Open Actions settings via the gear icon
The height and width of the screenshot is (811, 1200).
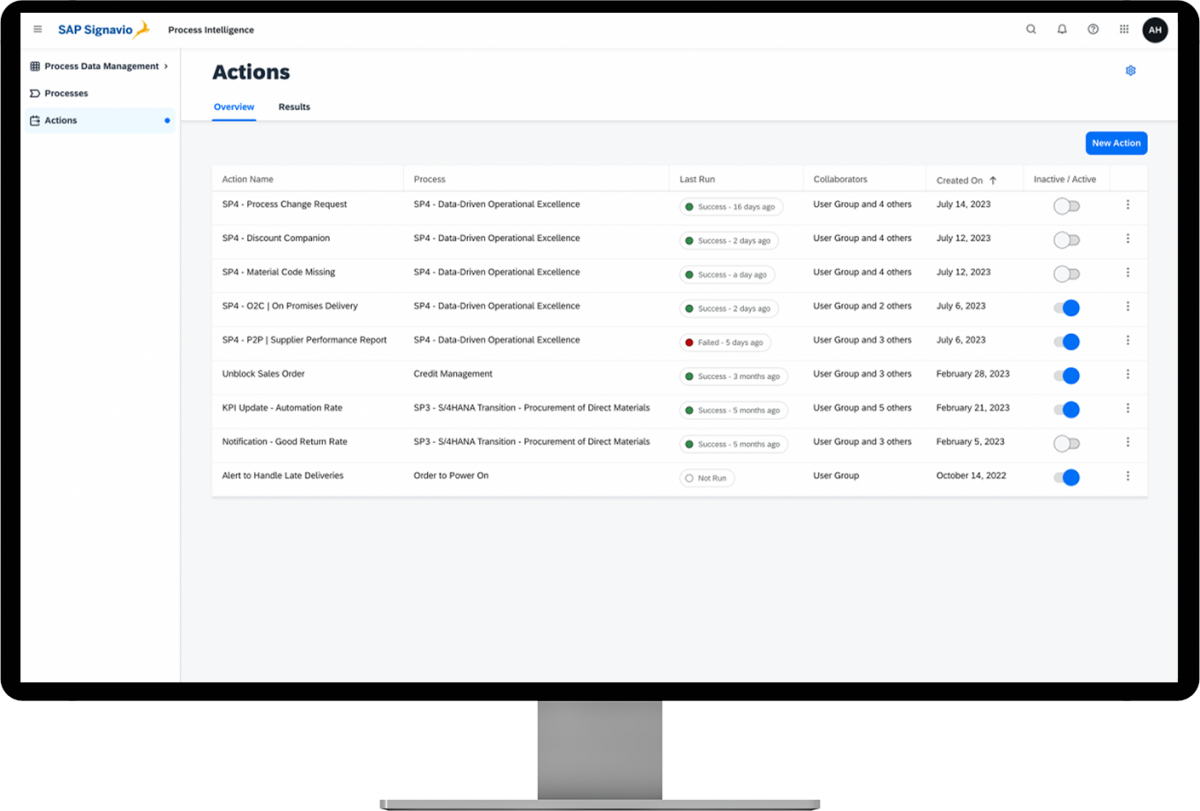pyautogui.click(x=1131, y=70)
